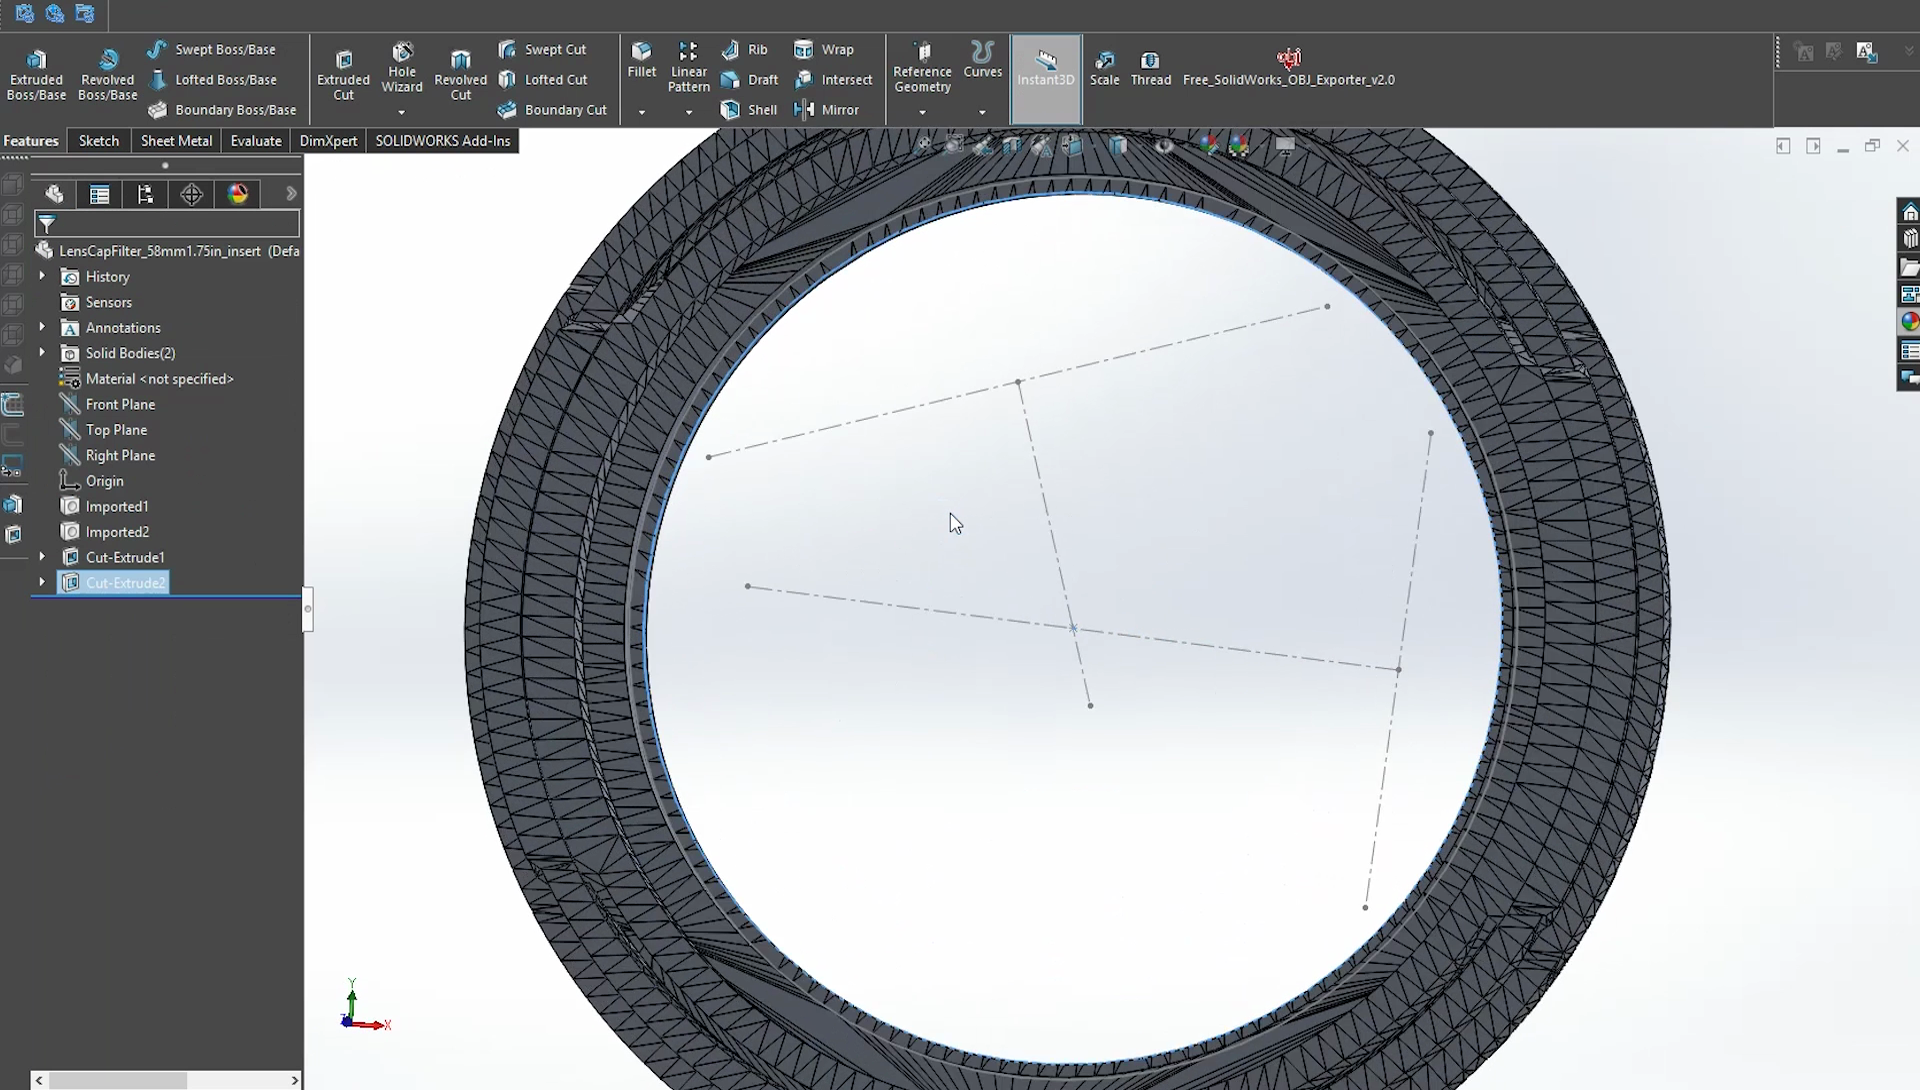Viewport: 1920px width, 1090px height.
Task: Select the Fillet tool
Action: [x=642, y=60]
